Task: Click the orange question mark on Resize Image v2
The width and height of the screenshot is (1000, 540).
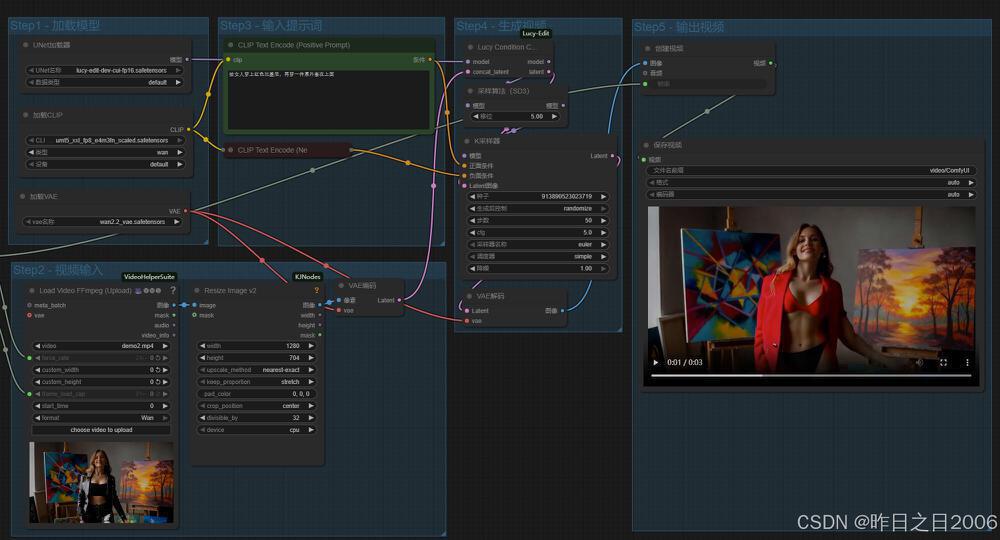Action: (x=317, y=290)
